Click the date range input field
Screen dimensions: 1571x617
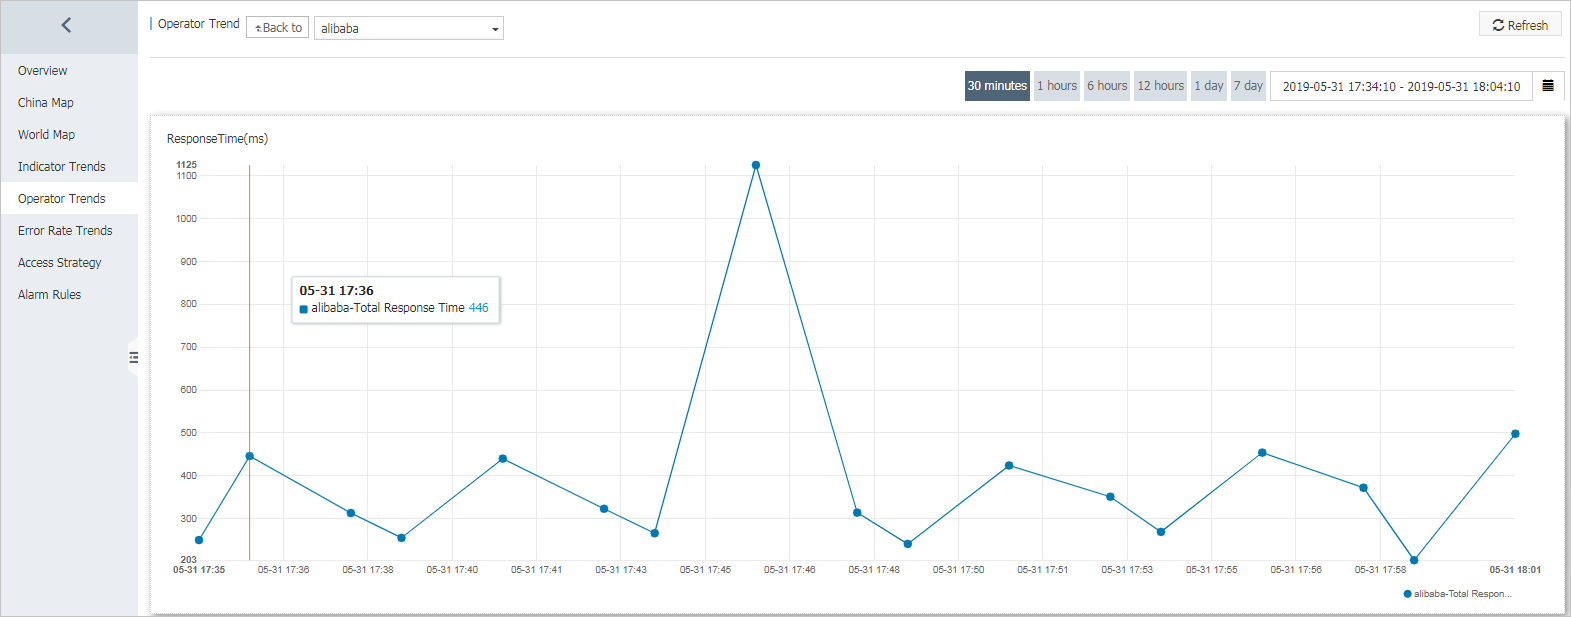[x=1401, y=86]
